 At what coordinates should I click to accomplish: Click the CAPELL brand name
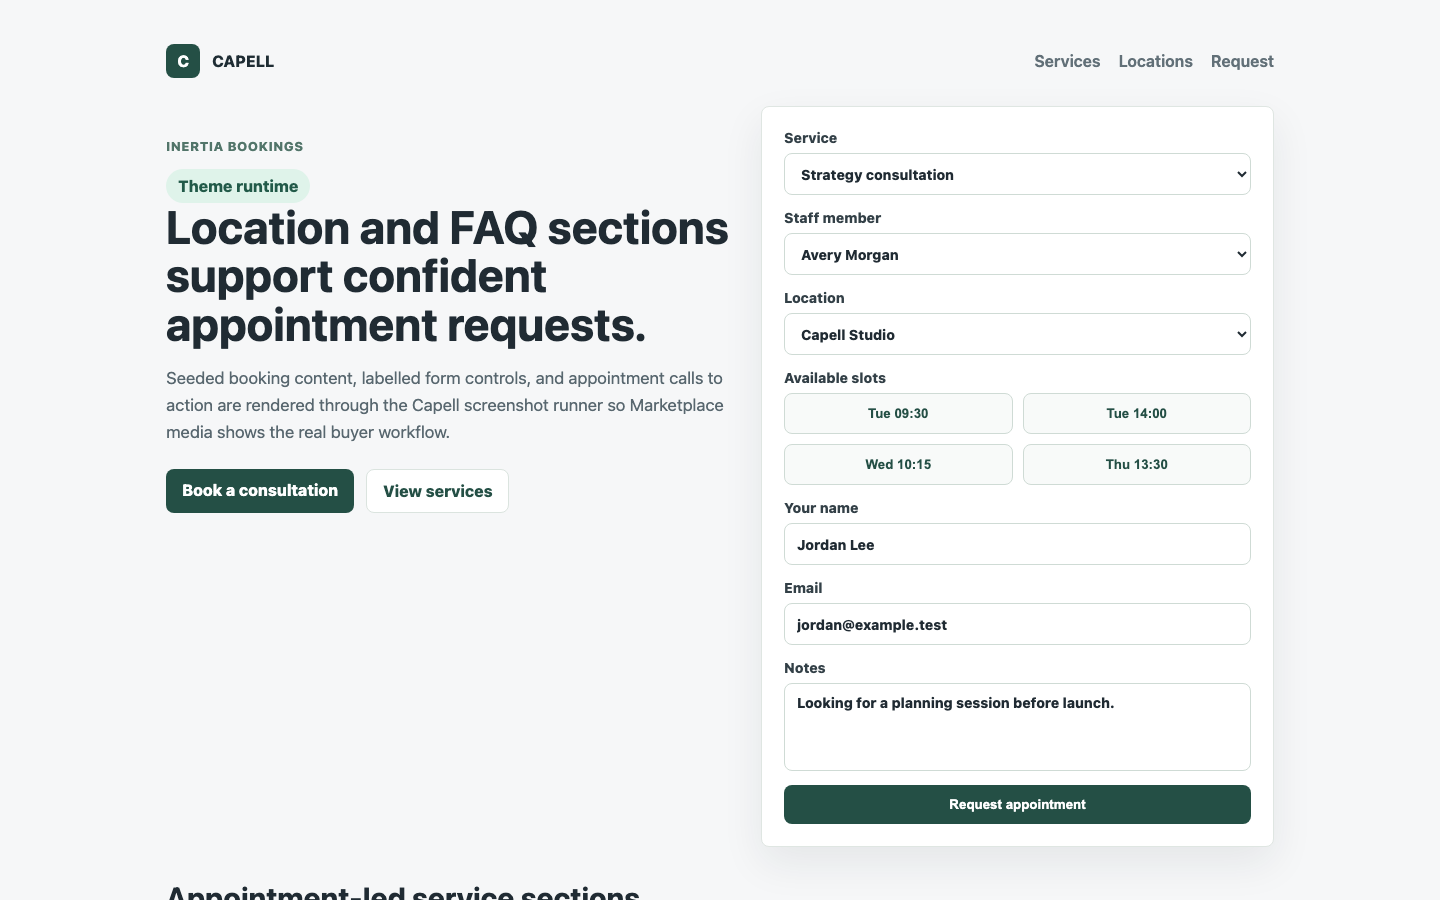coord(243,61)
